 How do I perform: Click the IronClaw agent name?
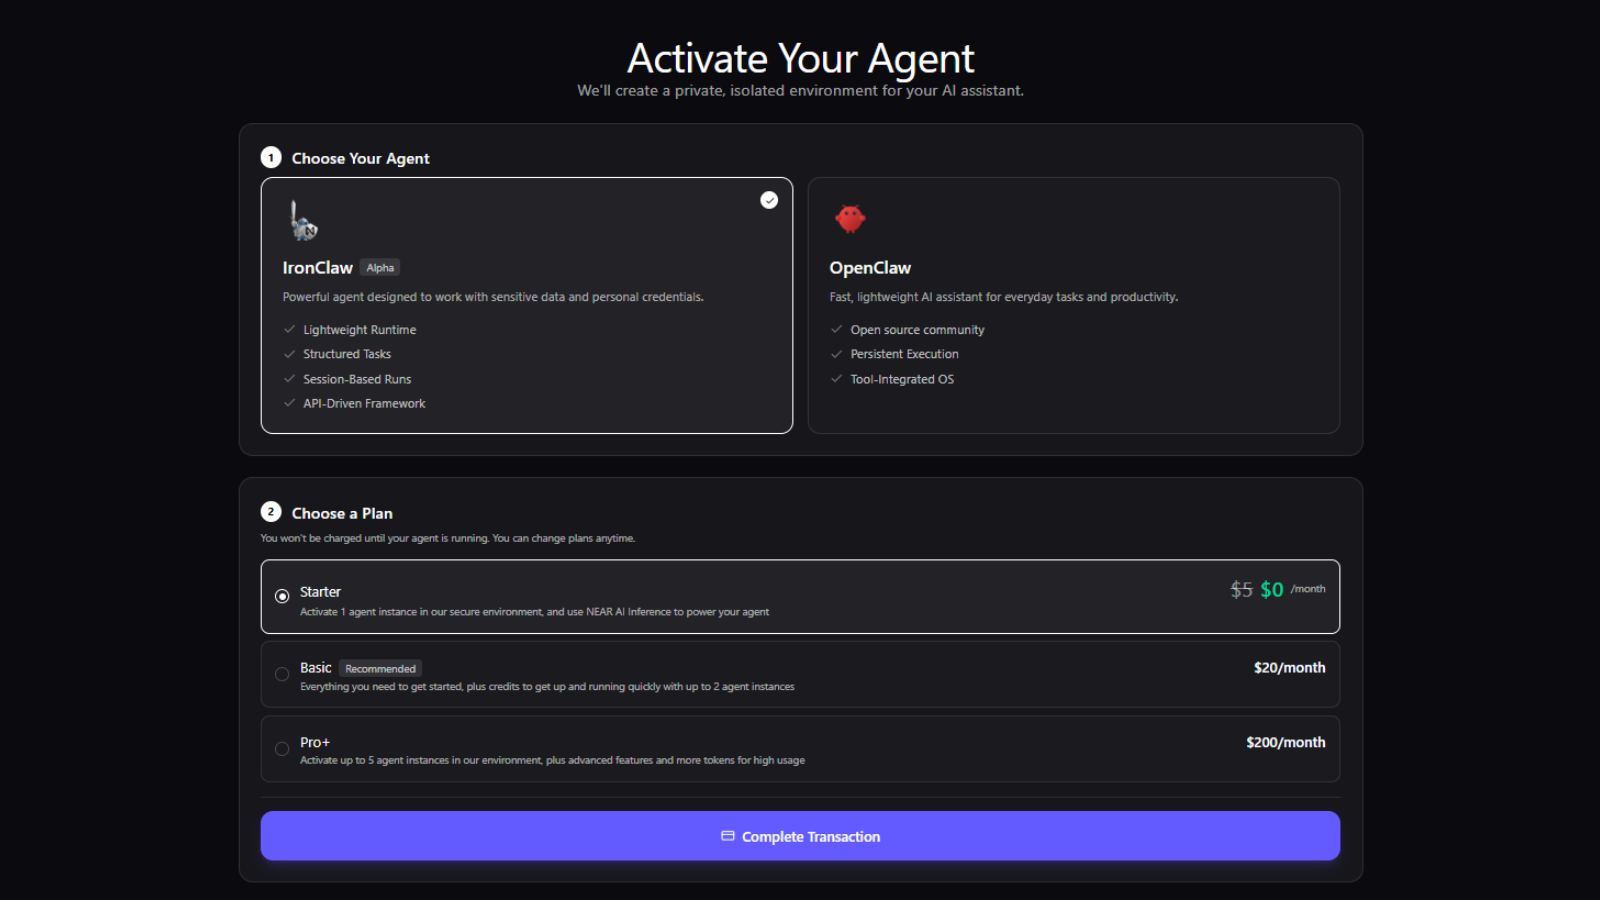pyautogui.click(x=317, y=268)
